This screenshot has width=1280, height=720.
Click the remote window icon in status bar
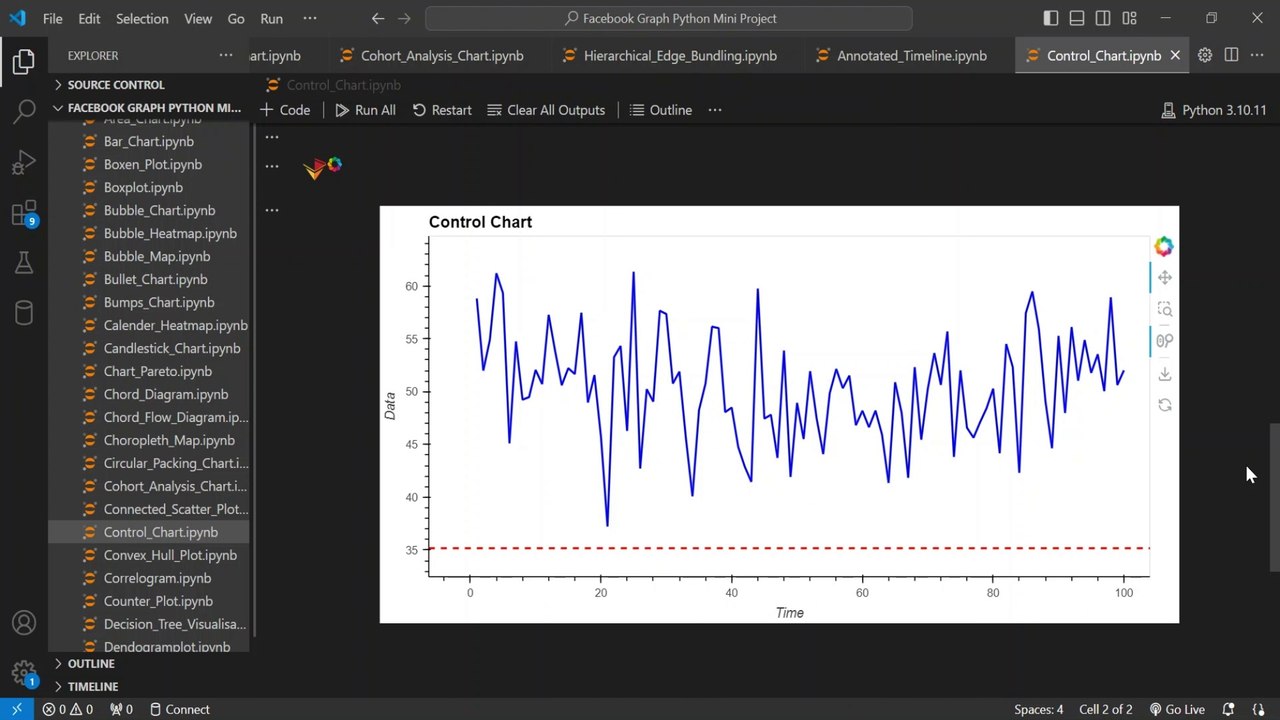[16, 709]
